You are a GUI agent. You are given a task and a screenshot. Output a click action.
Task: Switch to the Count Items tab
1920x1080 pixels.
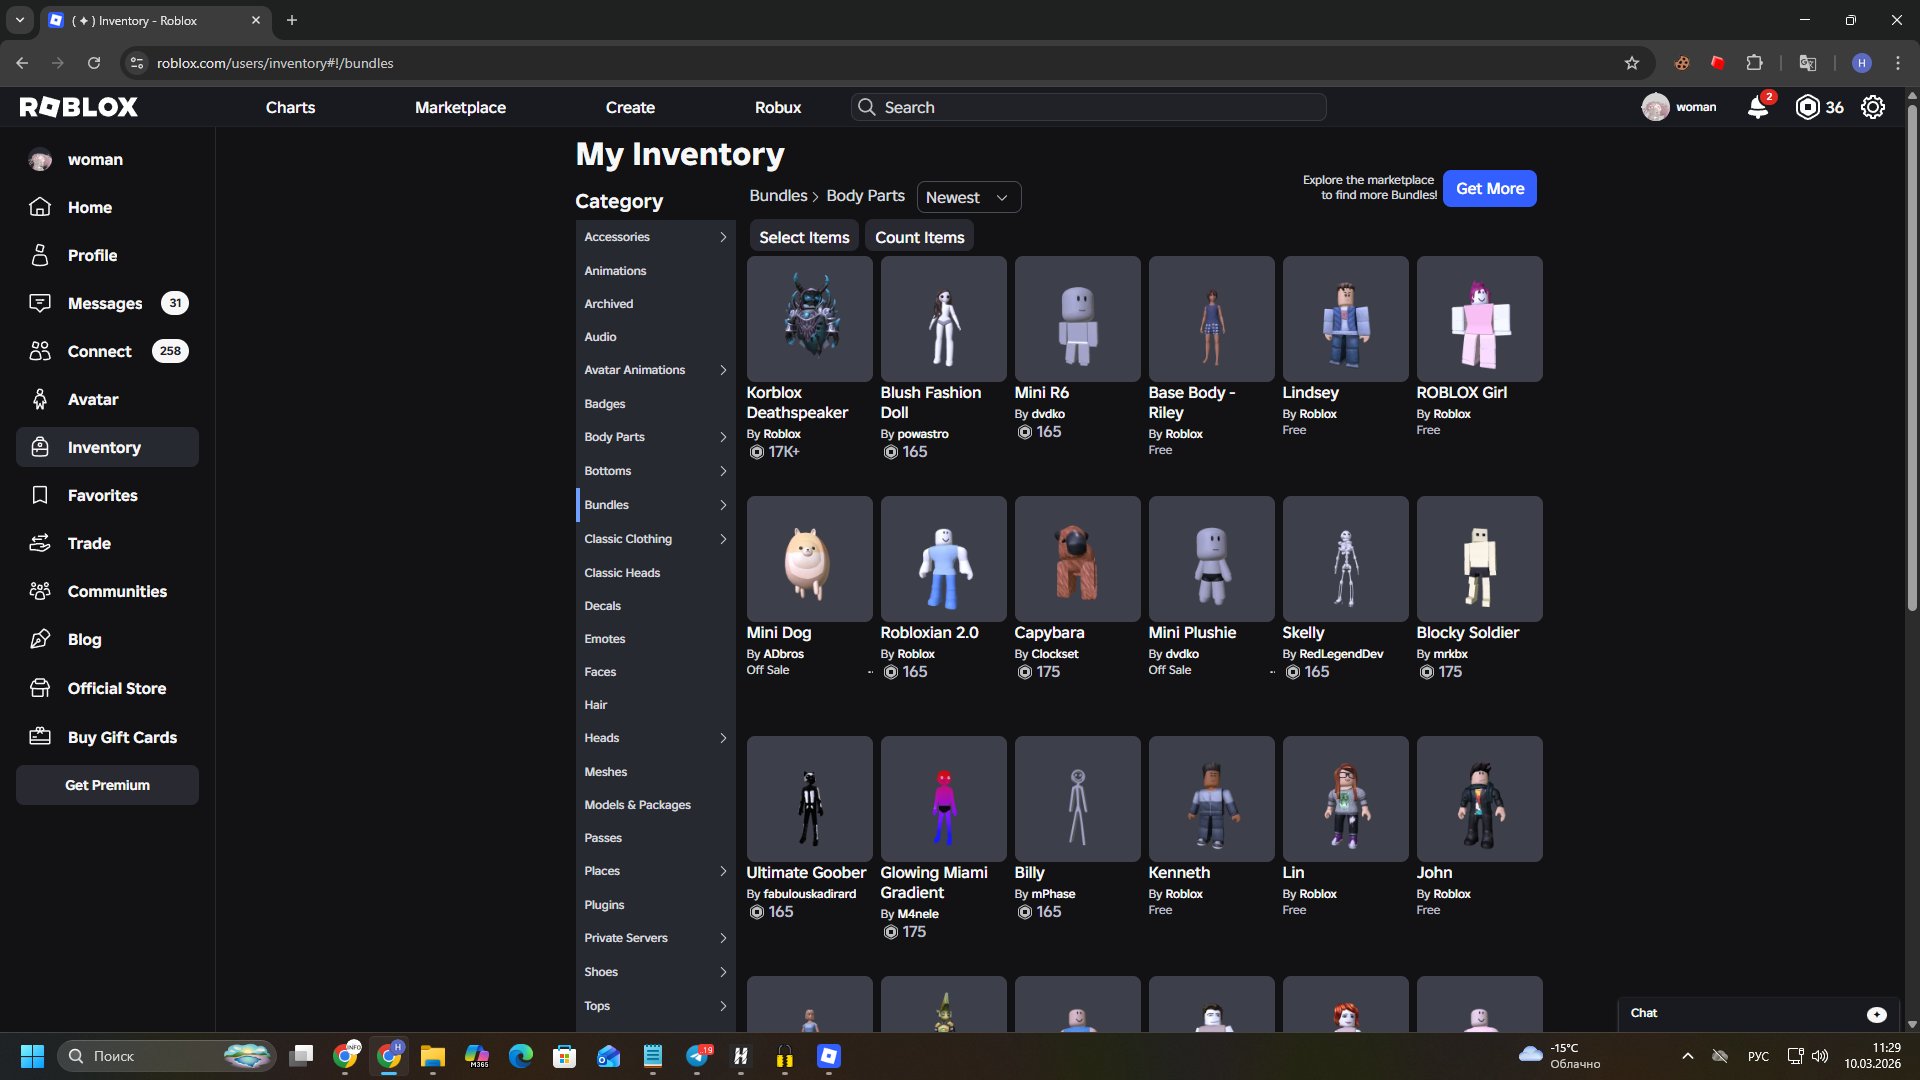(x=919, y=236)
